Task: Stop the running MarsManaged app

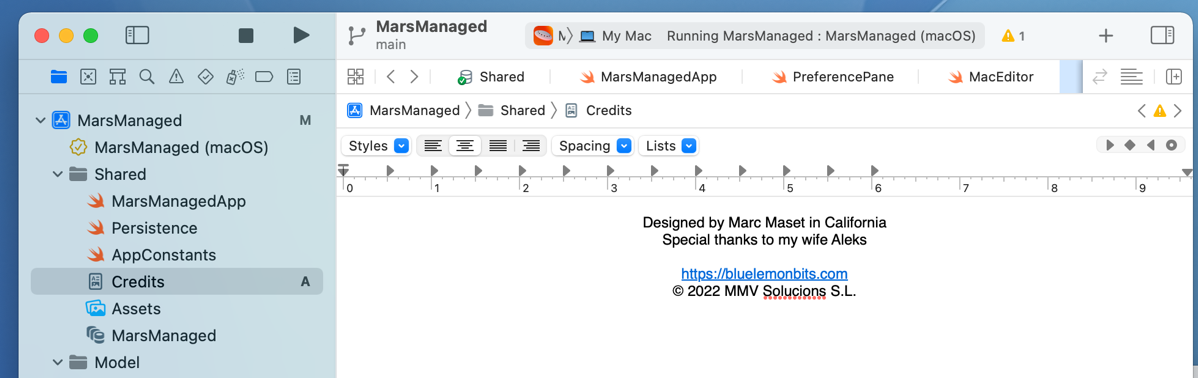Action: [246, 35]
